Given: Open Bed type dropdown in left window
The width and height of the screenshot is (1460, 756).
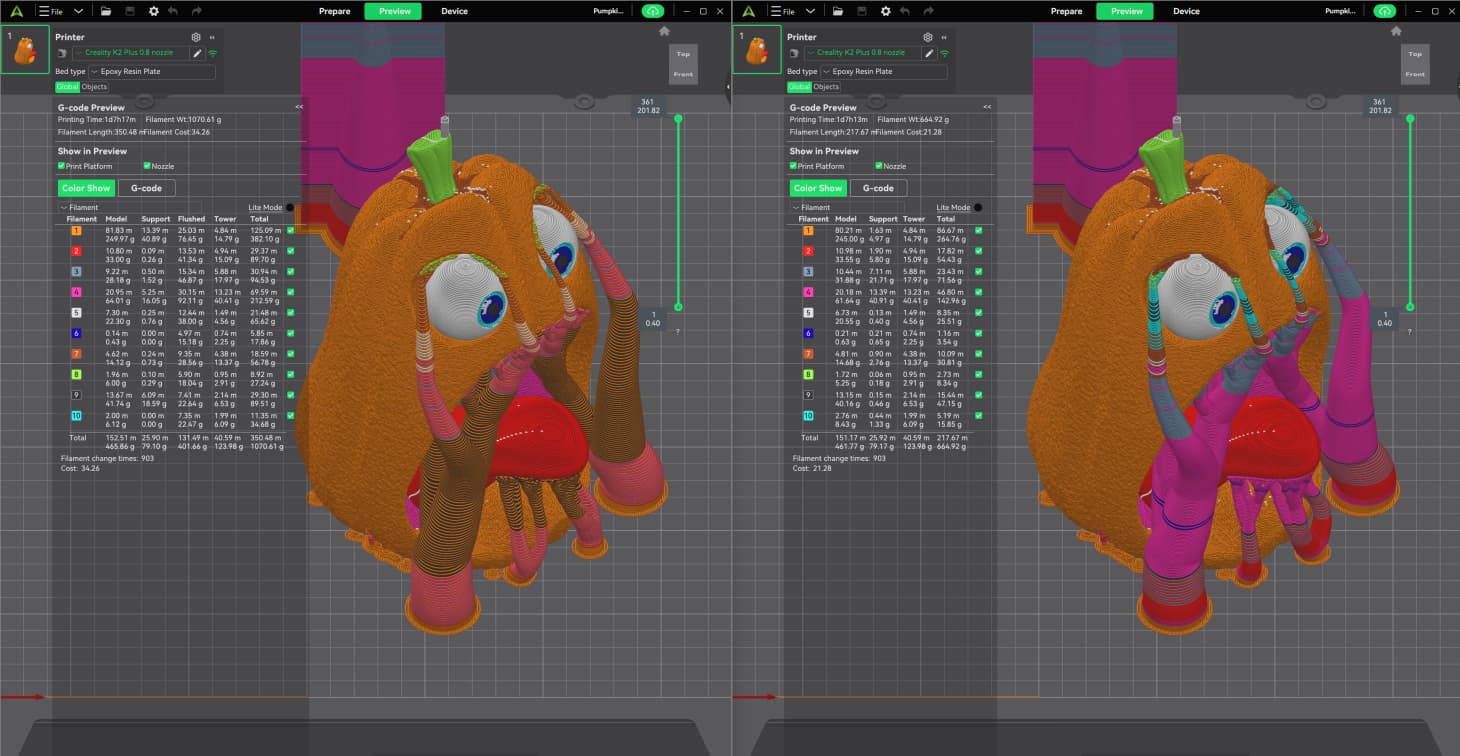Looking at the screenshot, I should pyautogui.click(x=152, y=72).
